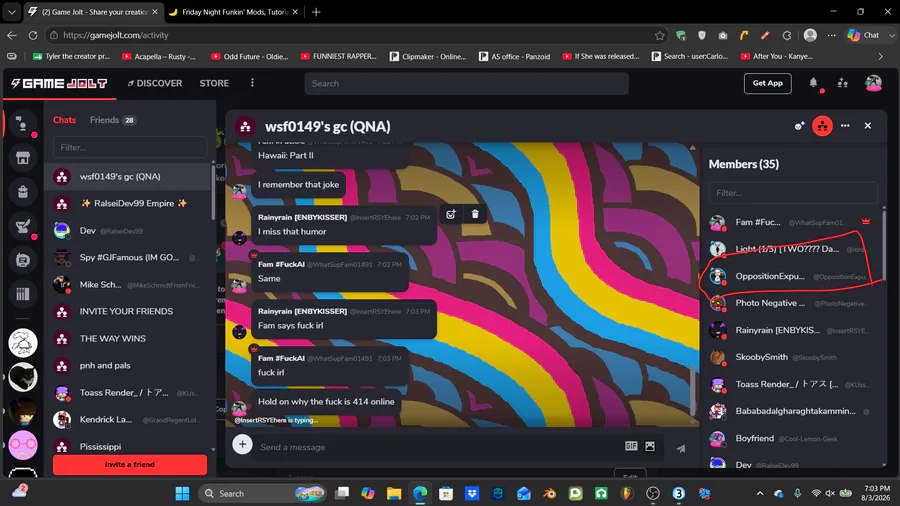Open the pink glasses community icon

(22, 445)
